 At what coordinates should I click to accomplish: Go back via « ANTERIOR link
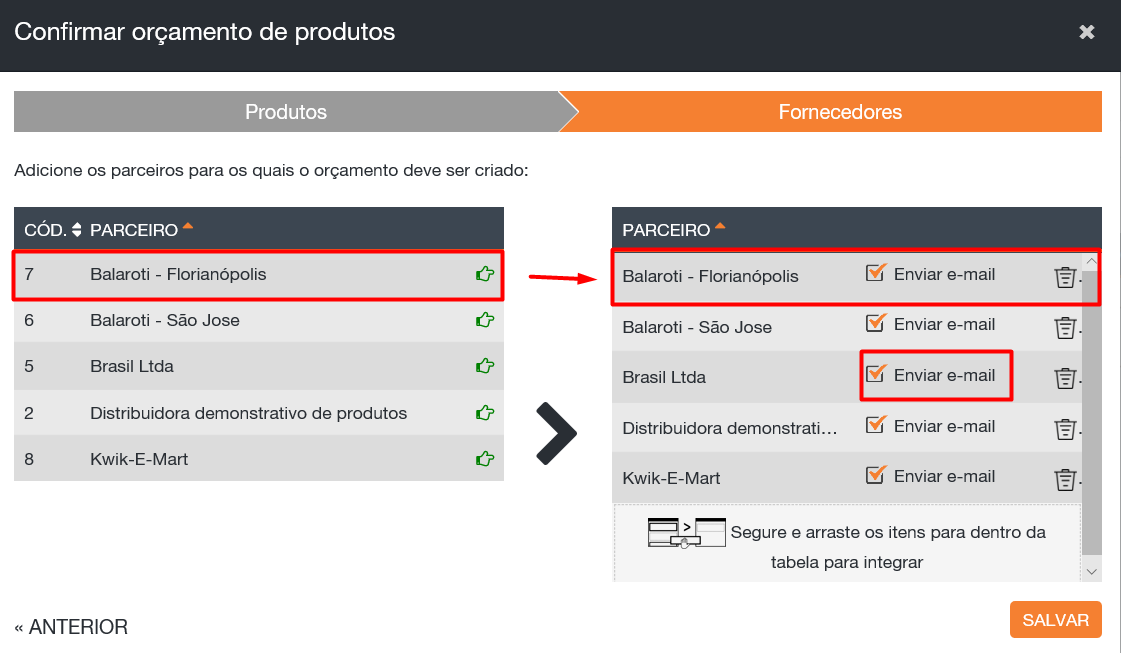[71, 627]
